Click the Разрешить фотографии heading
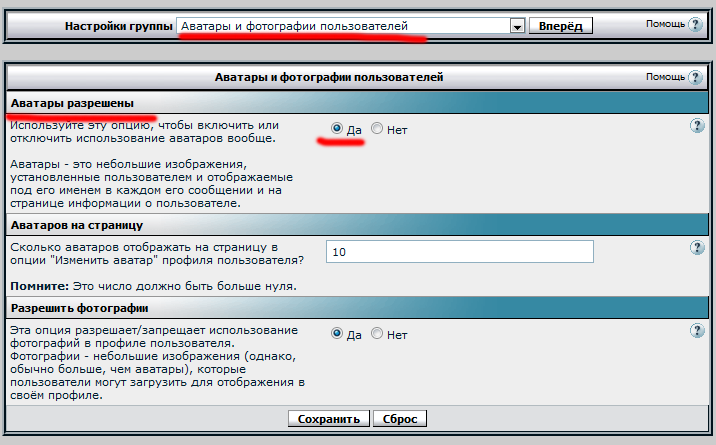This screenshot has width=716, height=445. pyautogui.click(x=79, y=308)
